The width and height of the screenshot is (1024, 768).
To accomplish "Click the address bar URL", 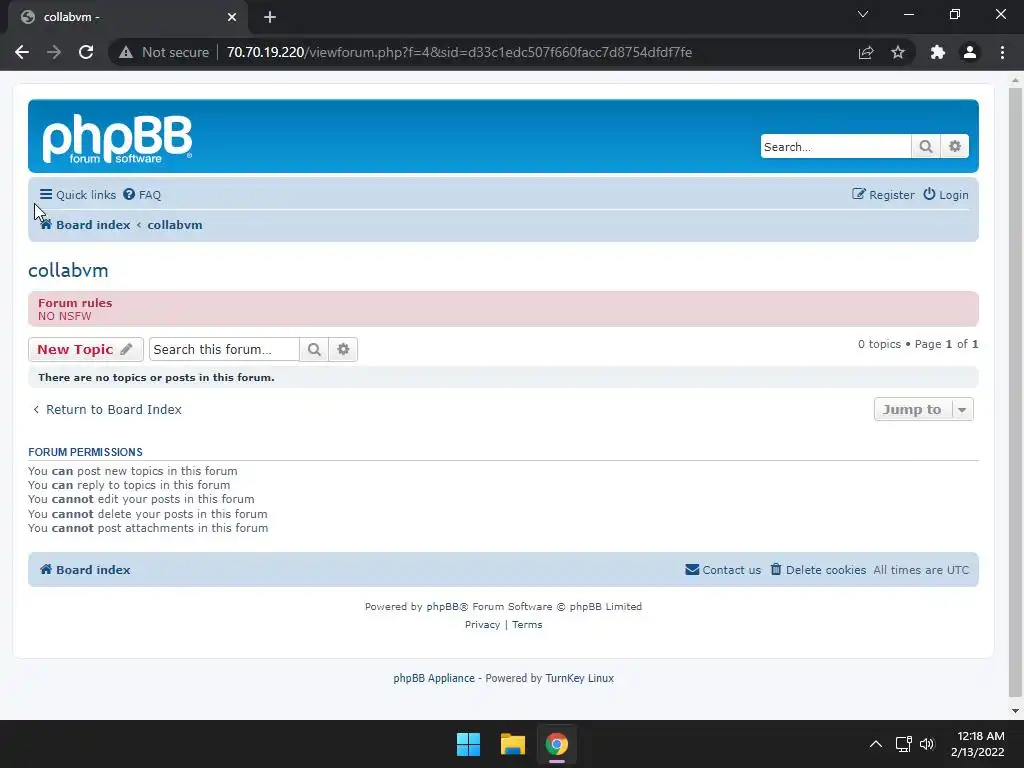I will click(x=459, y=52).
